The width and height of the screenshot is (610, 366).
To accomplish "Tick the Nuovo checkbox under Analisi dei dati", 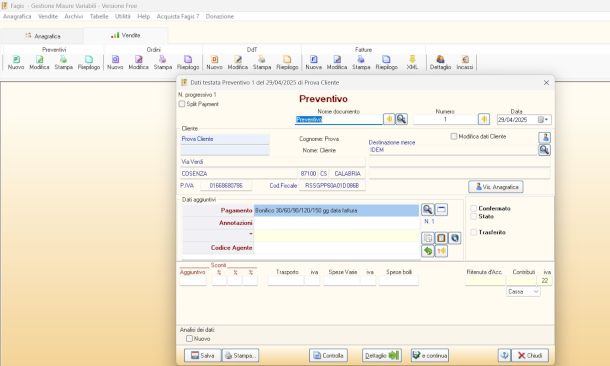I will (189, 339).
